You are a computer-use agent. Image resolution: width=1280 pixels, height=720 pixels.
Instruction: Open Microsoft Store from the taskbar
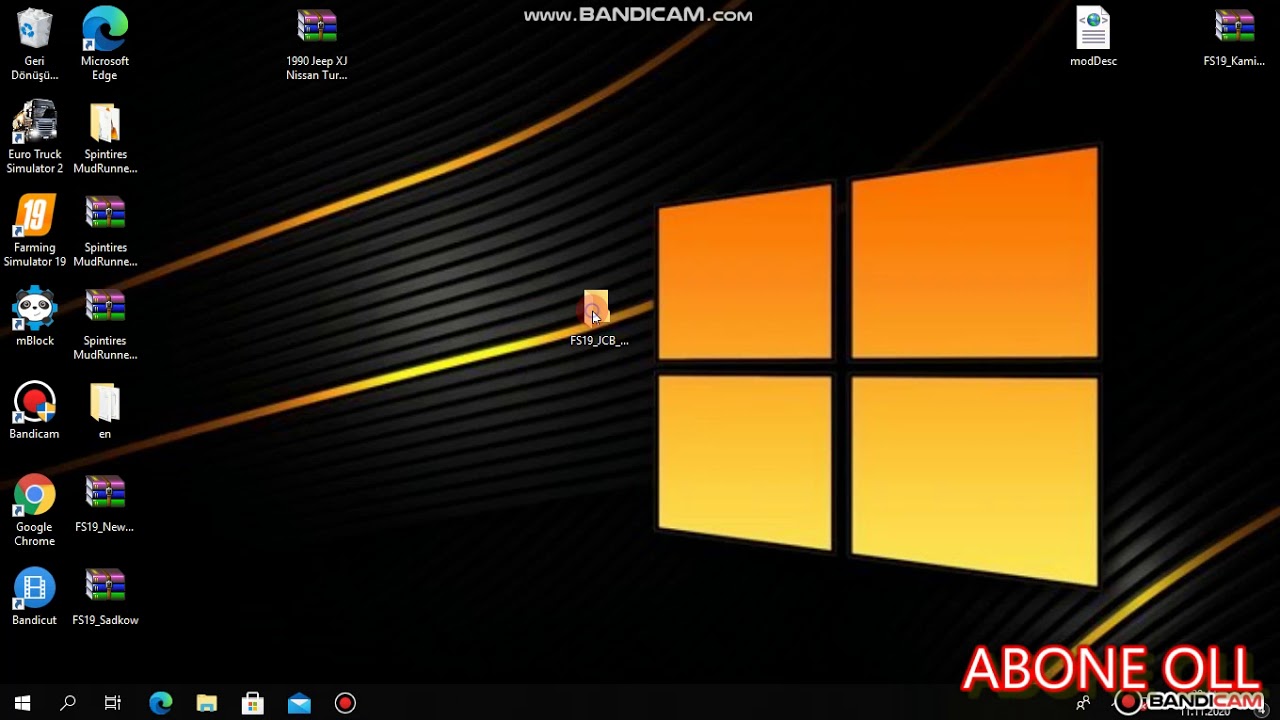253,703
